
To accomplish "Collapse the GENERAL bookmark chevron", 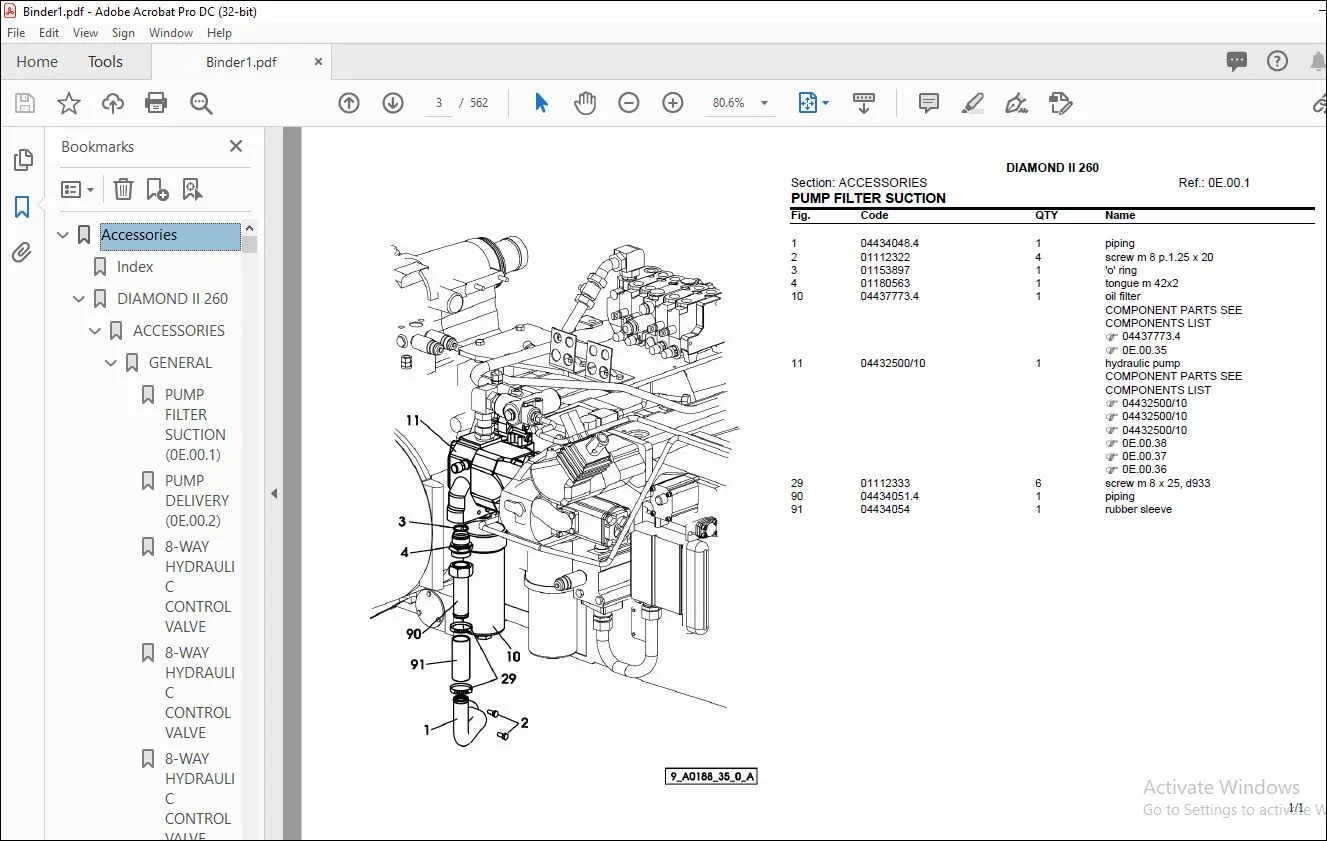I will [x=112, y=363].
